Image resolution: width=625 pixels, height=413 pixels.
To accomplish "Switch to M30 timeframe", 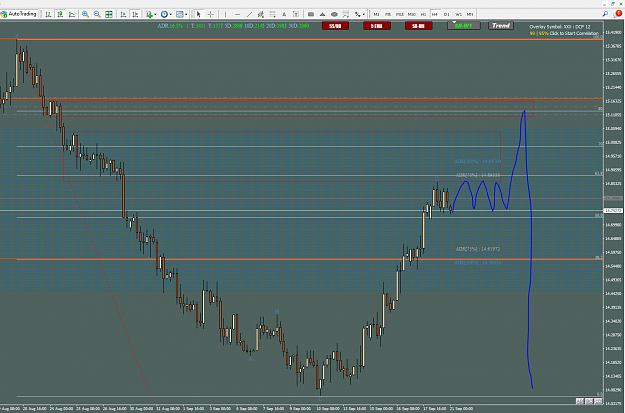I will tap(411, 14).
